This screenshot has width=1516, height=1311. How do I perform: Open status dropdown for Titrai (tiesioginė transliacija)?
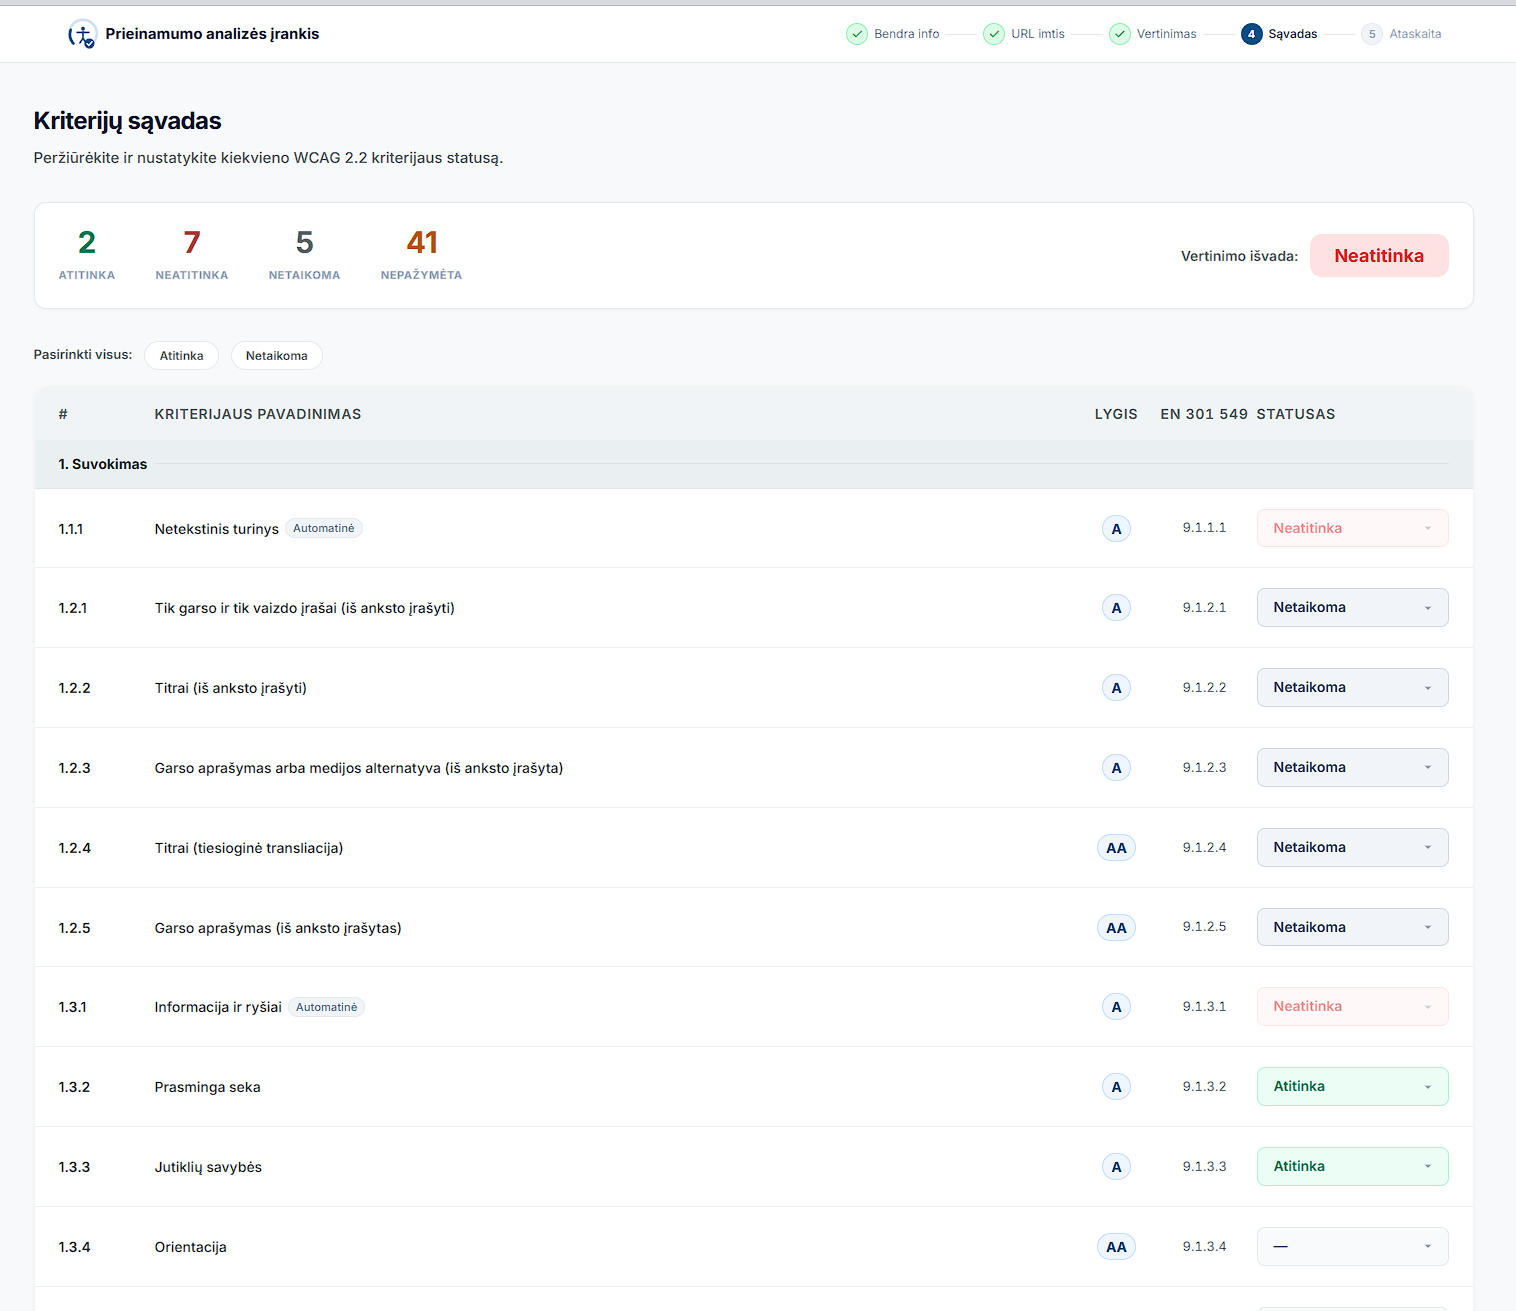click(x=1352, y=848)
